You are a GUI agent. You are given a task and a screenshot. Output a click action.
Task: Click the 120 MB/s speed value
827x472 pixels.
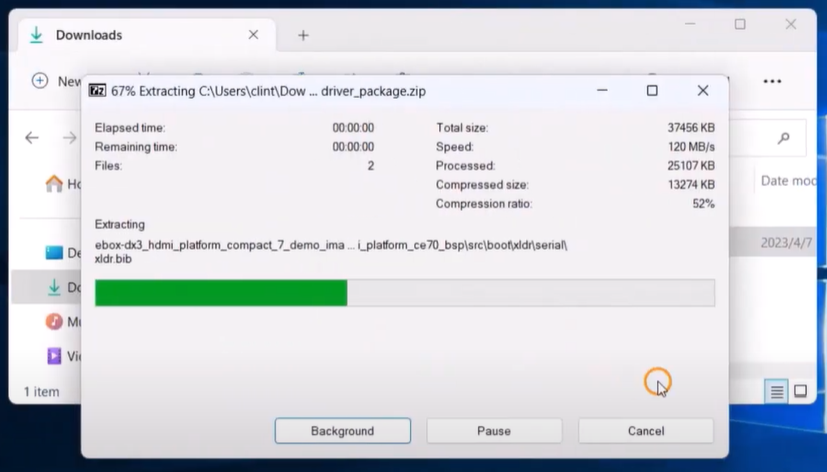point(691,147)
